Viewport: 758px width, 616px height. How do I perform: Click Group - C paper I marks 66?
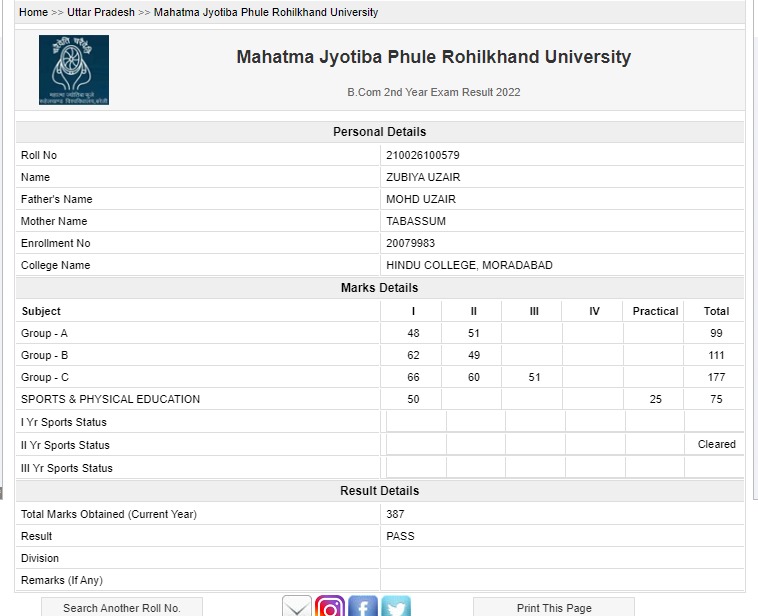(413, 377)
